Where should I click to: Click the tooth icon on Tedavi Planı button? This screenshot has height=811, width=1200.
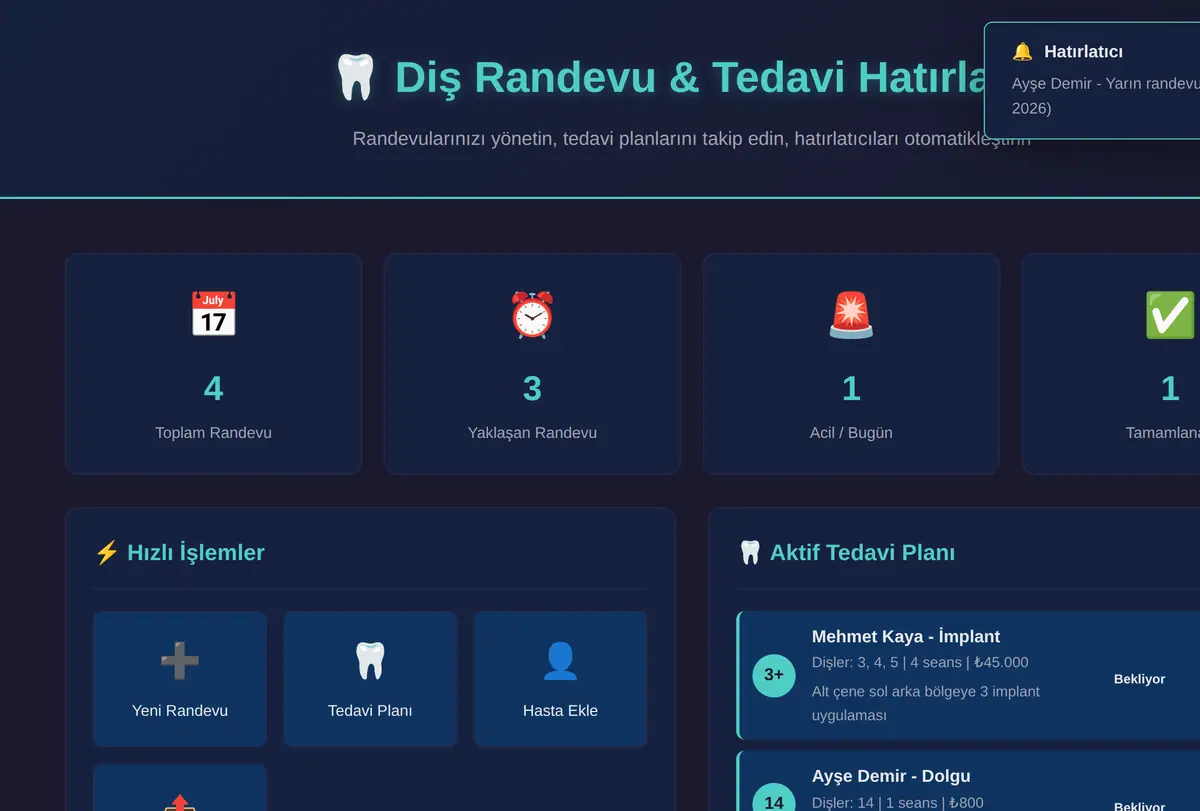(370, 661)
